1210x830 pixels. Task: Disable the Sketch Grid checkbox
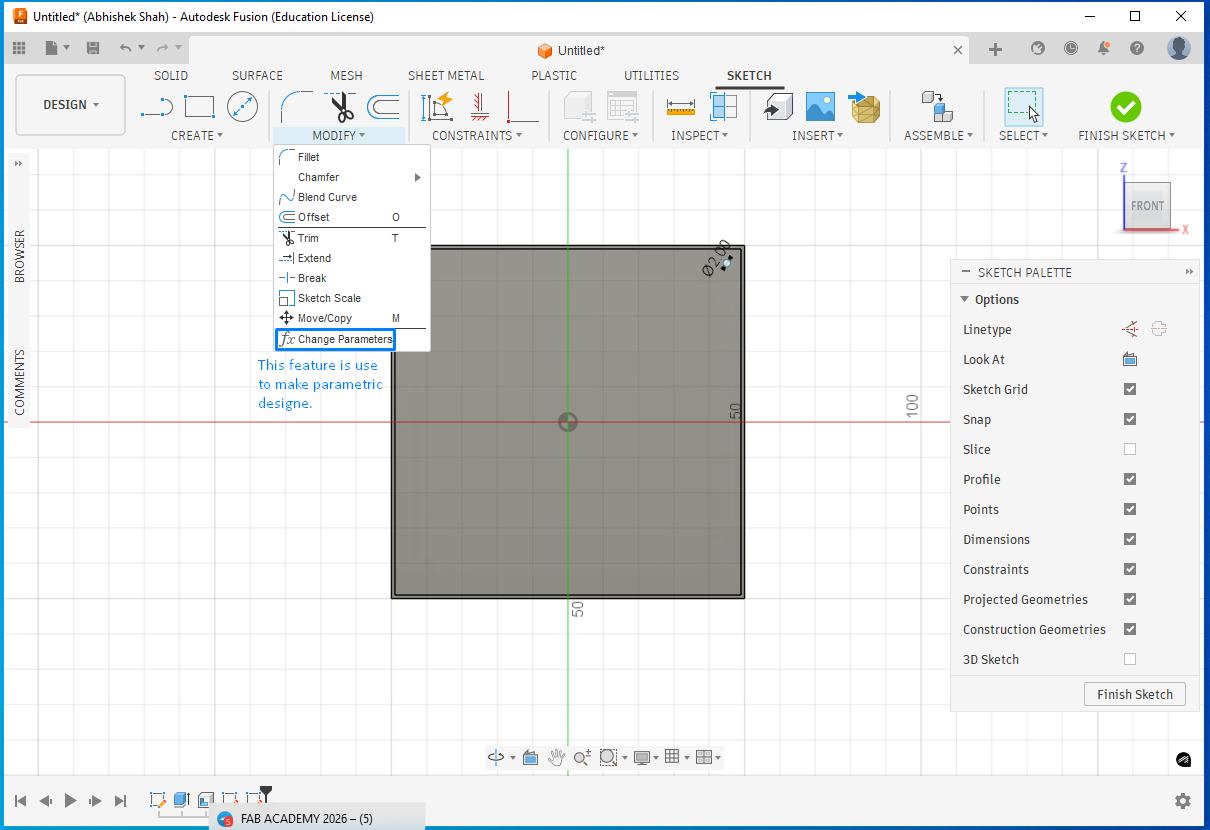[1130, 390]
